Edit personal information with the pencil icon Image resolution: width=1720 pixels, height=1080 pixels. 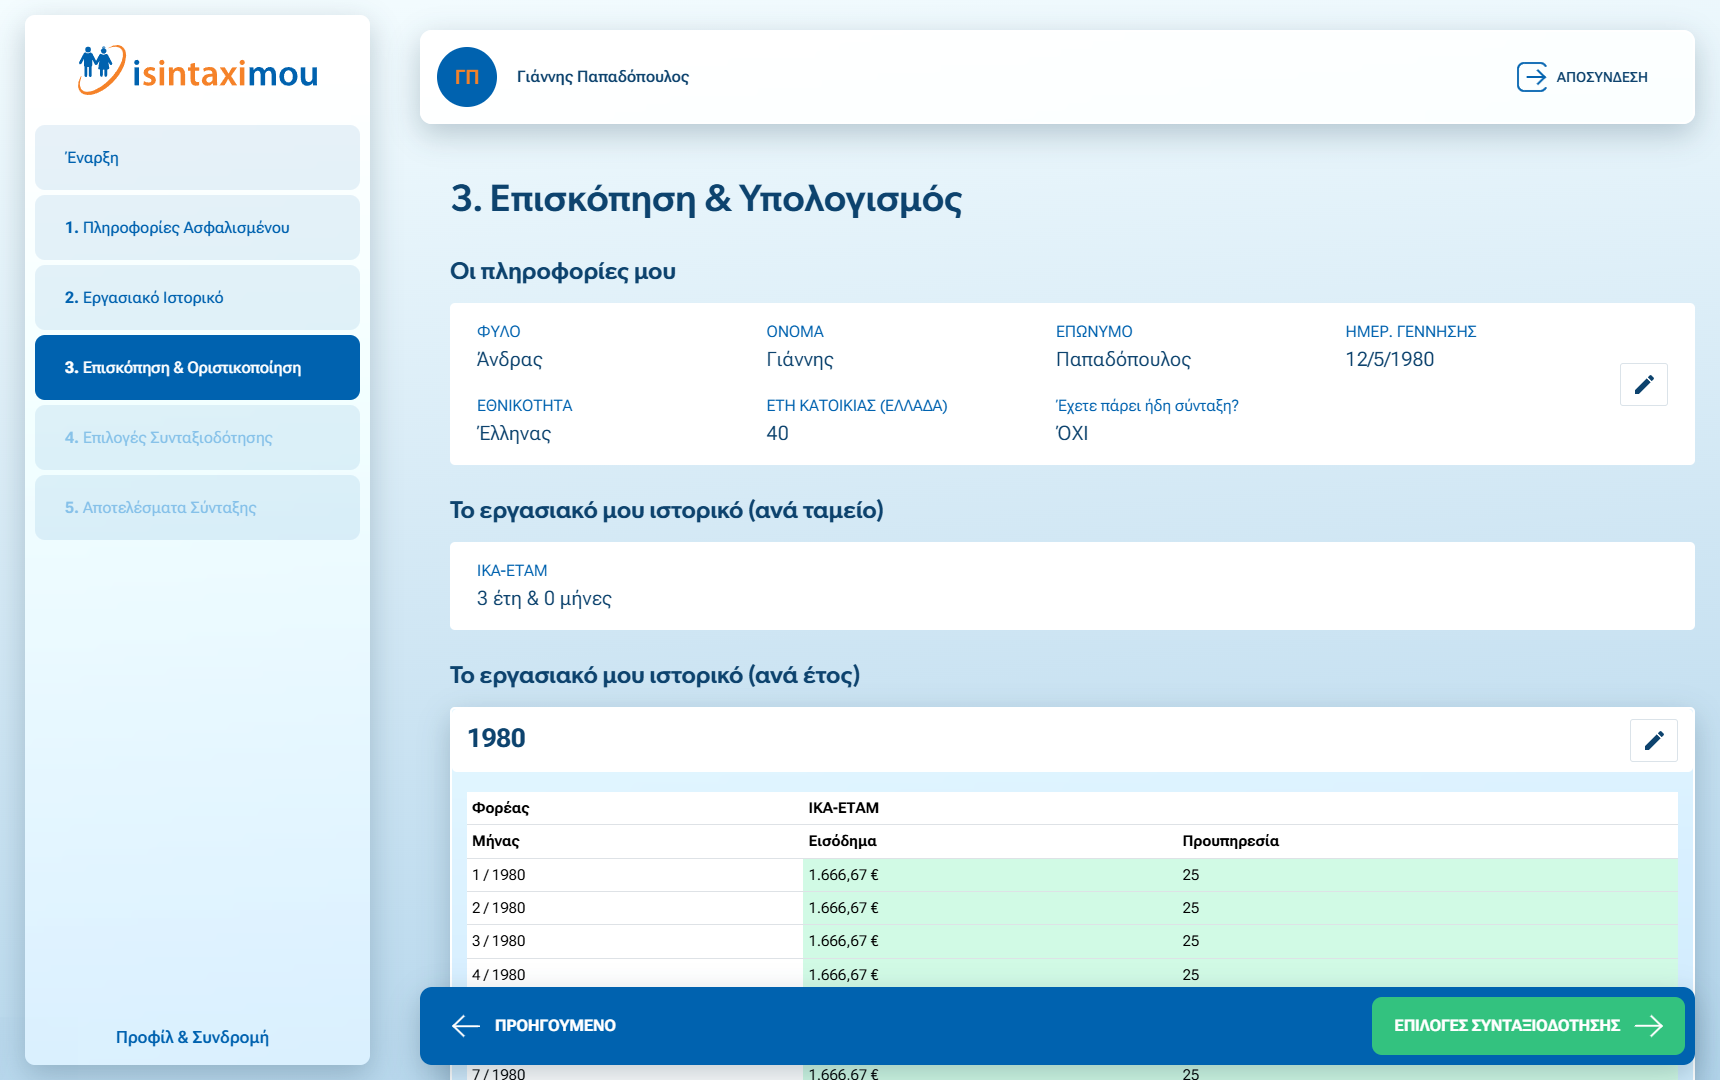[1643, 384]
